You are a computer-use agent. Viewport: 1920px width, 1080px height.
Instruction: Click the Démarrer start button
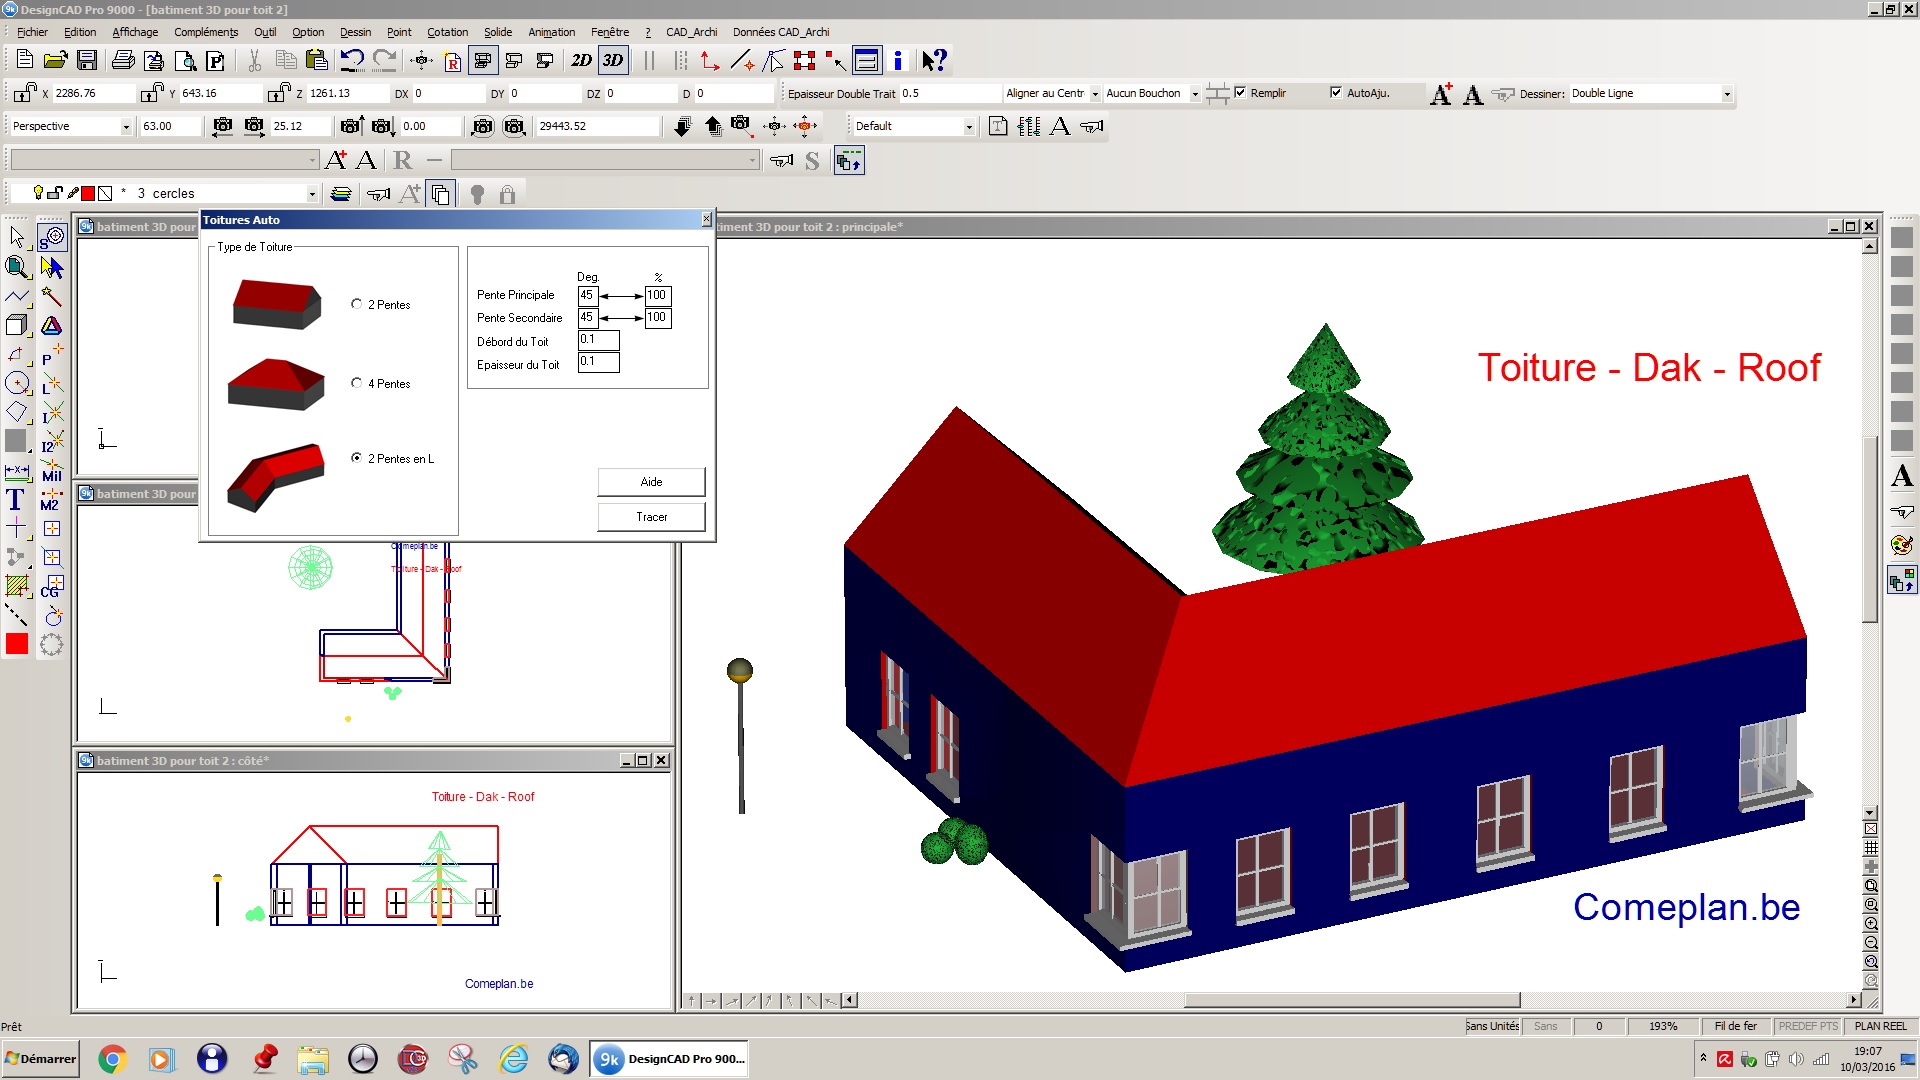[40, 1059]
